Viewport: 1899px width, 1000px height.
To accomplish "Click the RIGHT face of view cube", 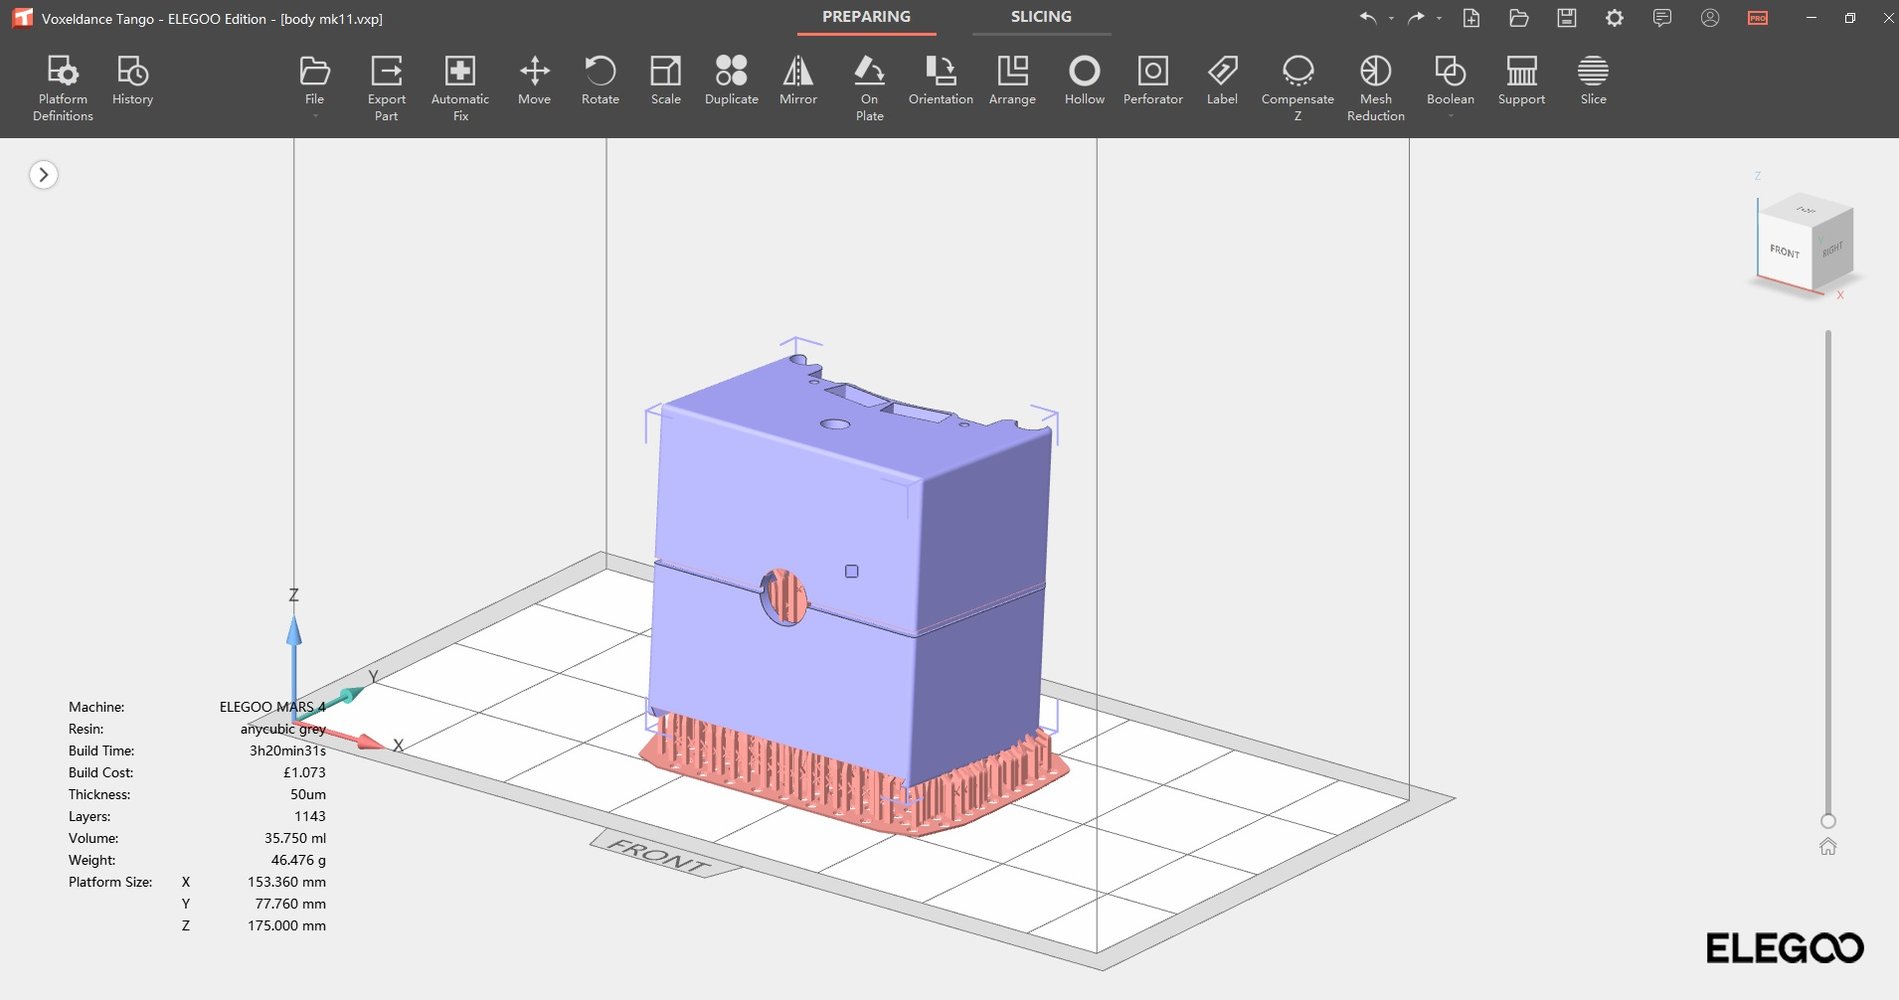I will (x=1833, y=250).
